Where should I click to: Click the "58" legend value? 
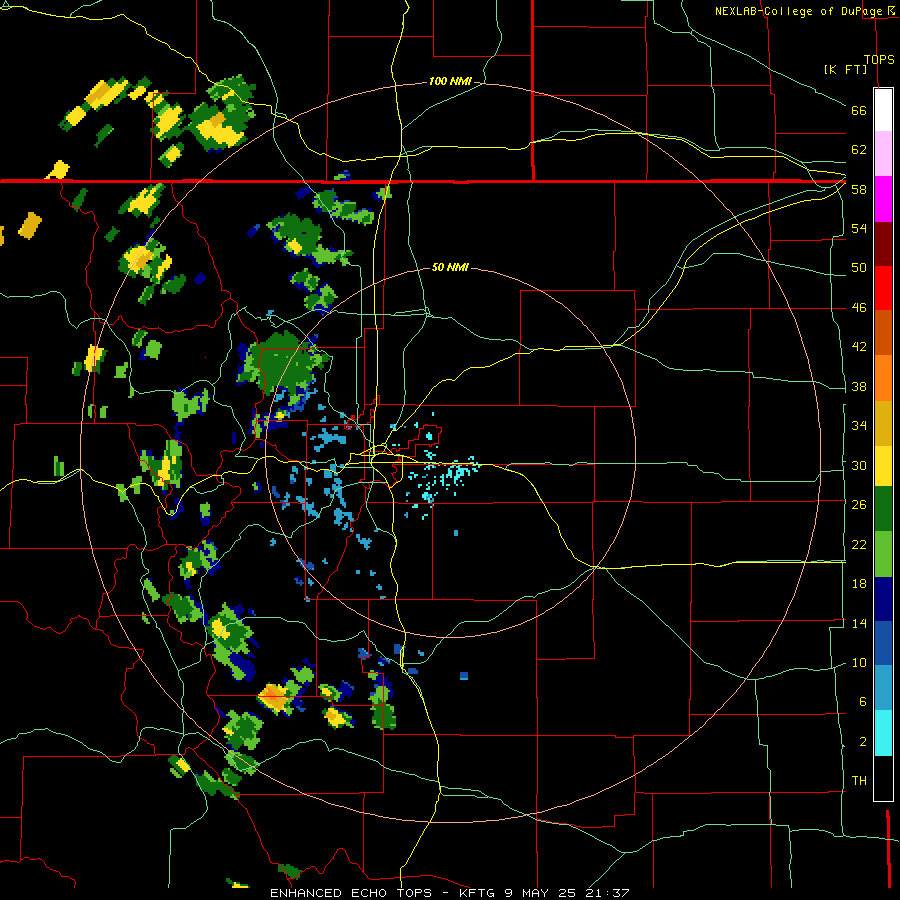(859, 189)
